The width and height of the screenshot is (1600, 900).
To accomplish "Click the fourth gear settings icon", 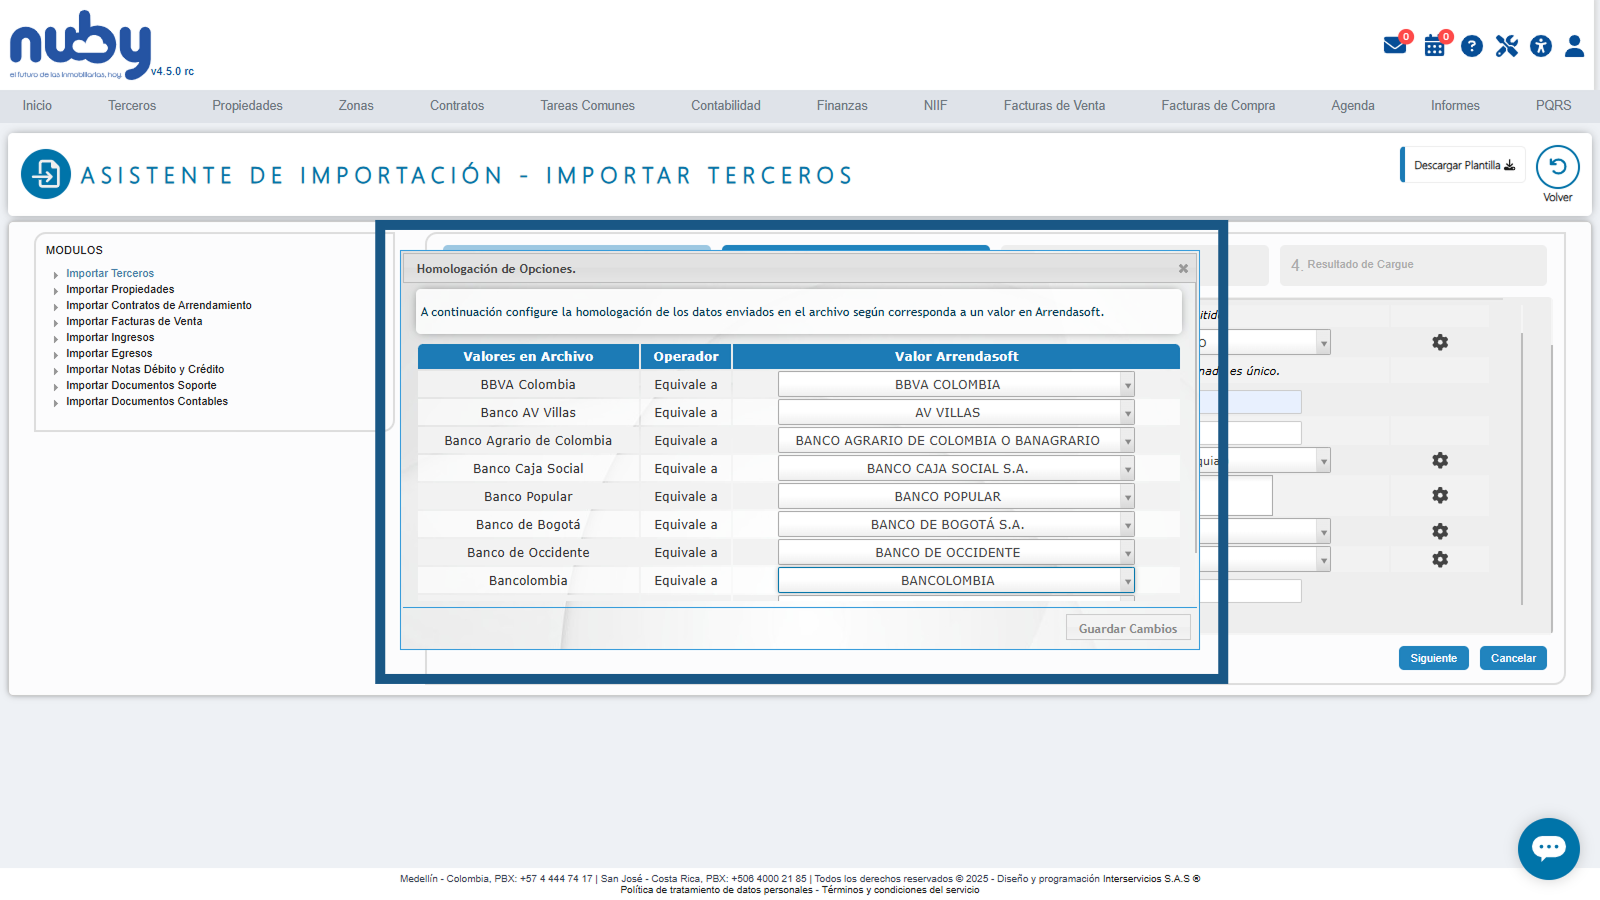I will pyautogui.click(x=1440, y=531).
